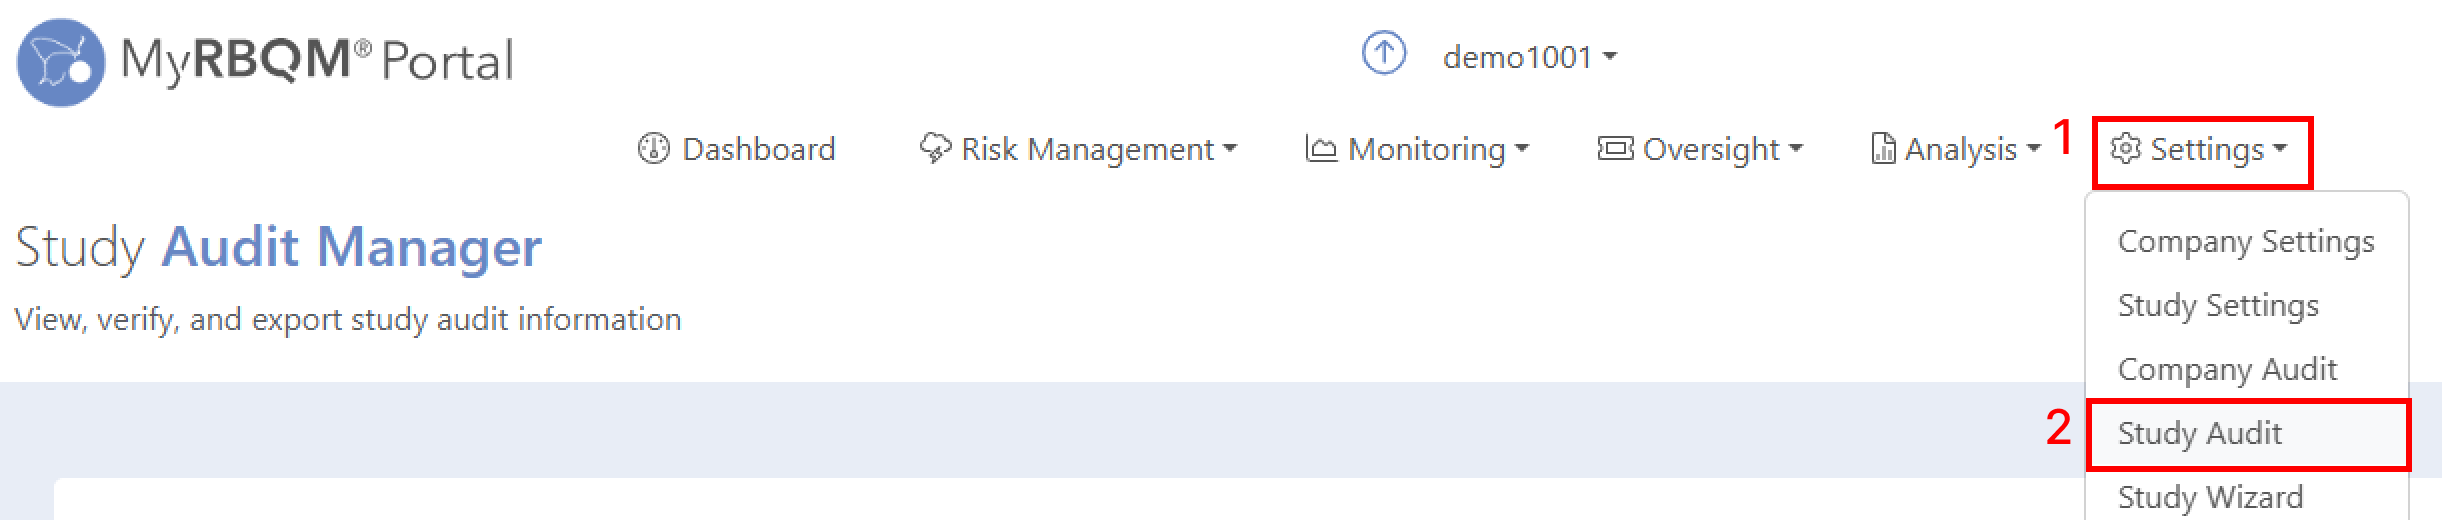Click the Monitoring chart icon
The height and width of the screenshot is (520, 2442).
click(1321, 149)
